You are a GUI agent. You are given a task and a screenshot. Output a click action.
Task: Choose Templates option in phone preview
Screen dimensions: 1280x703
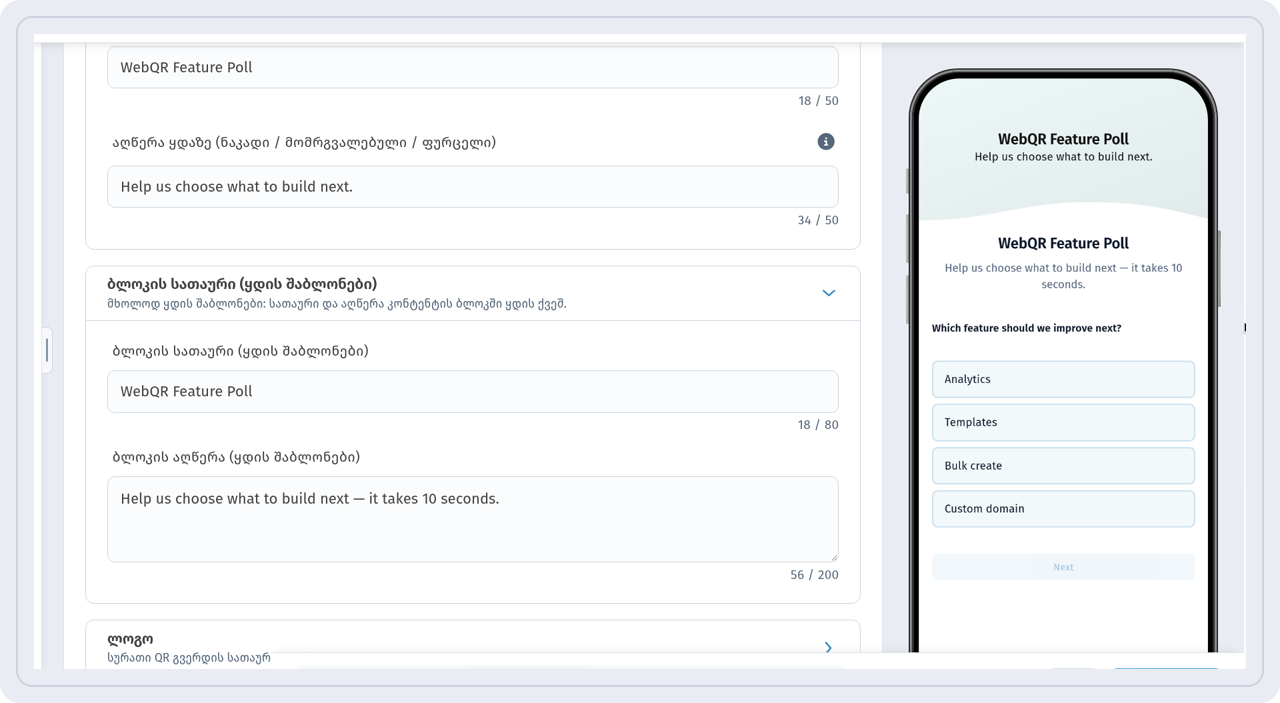(1063, 422)
